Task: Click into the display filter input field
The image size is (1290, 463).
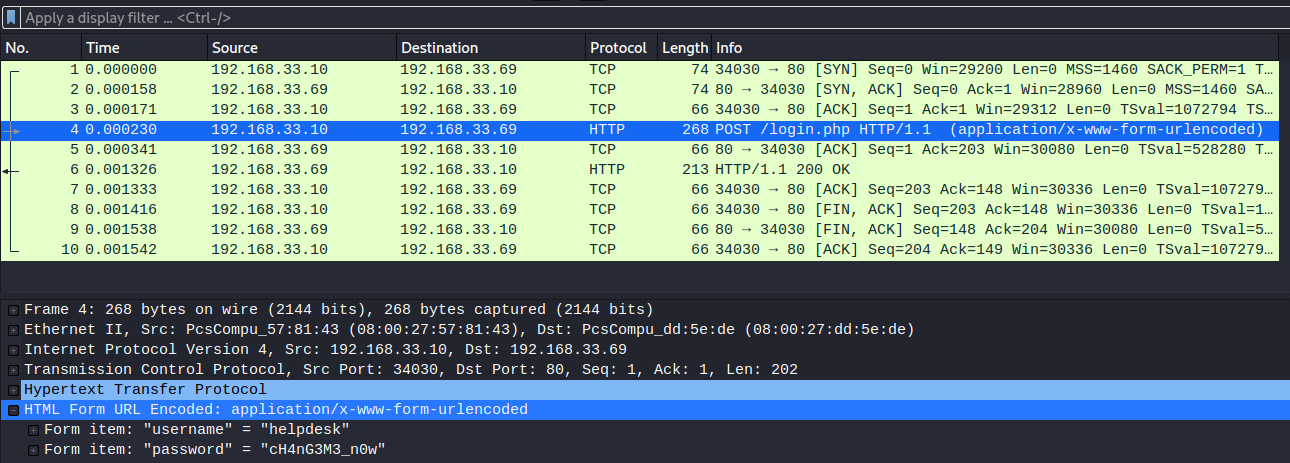Action: 600,18
